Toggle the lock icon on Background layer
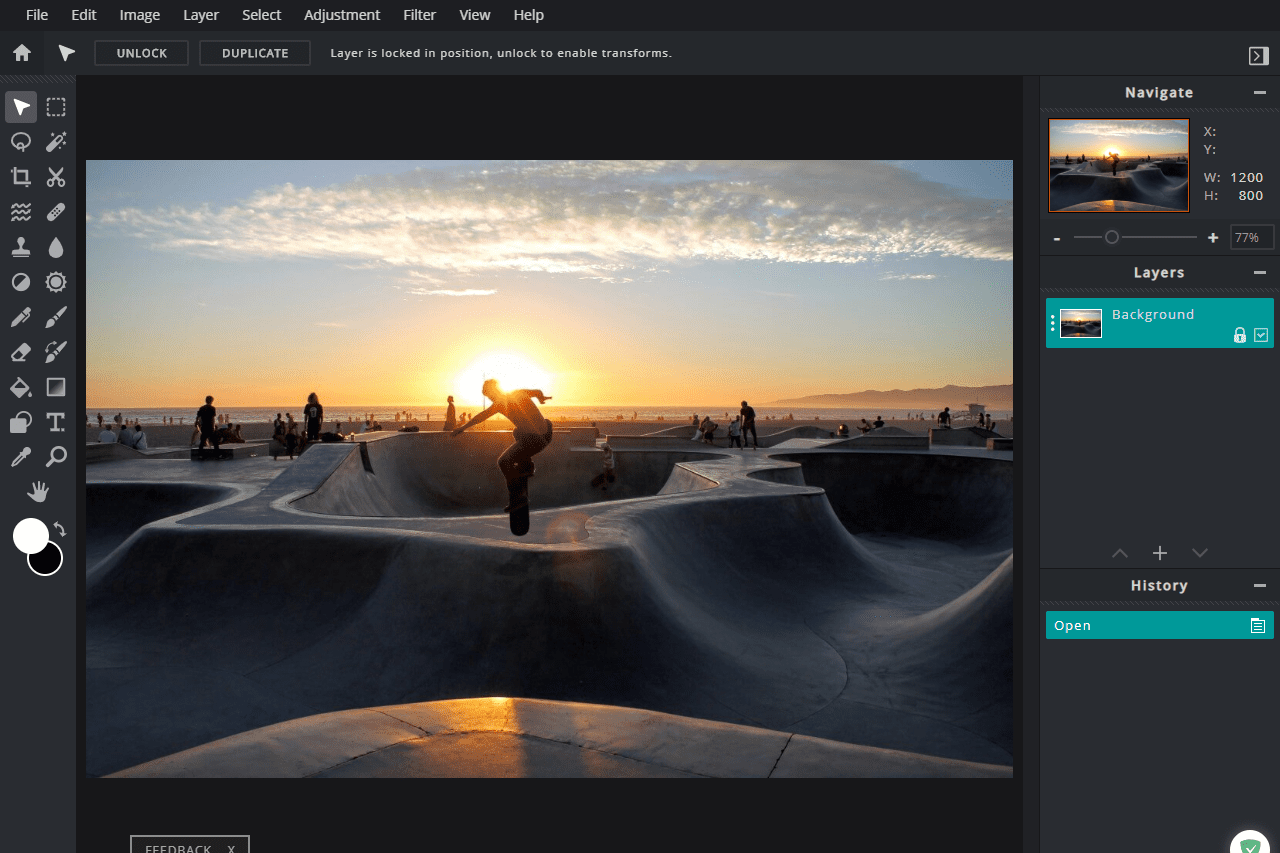Image resolution: width=1280 pixels, height=853 pixels. point(1240,335)
